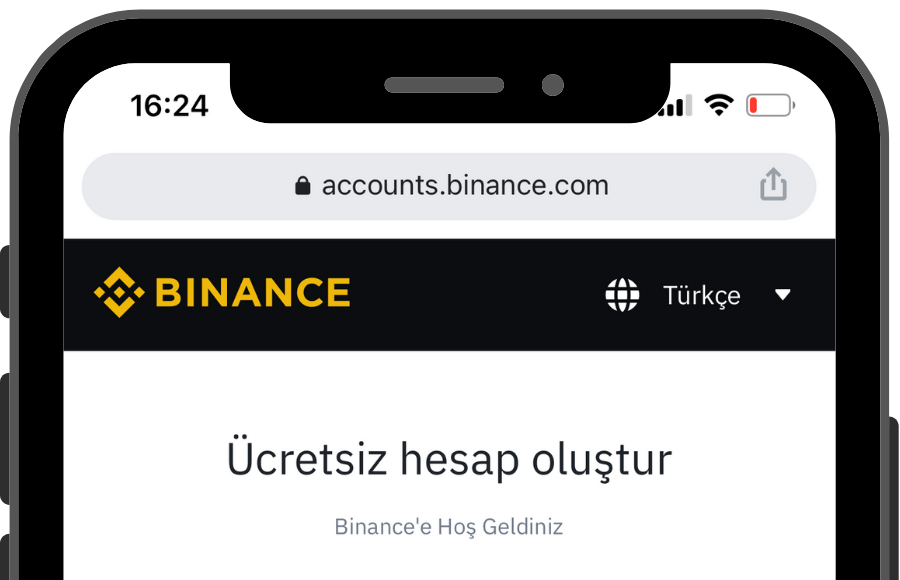Viewport: 900px width, 580px height.
Task: Tap the low battery indicator icon
Action: tap(770, 105)
